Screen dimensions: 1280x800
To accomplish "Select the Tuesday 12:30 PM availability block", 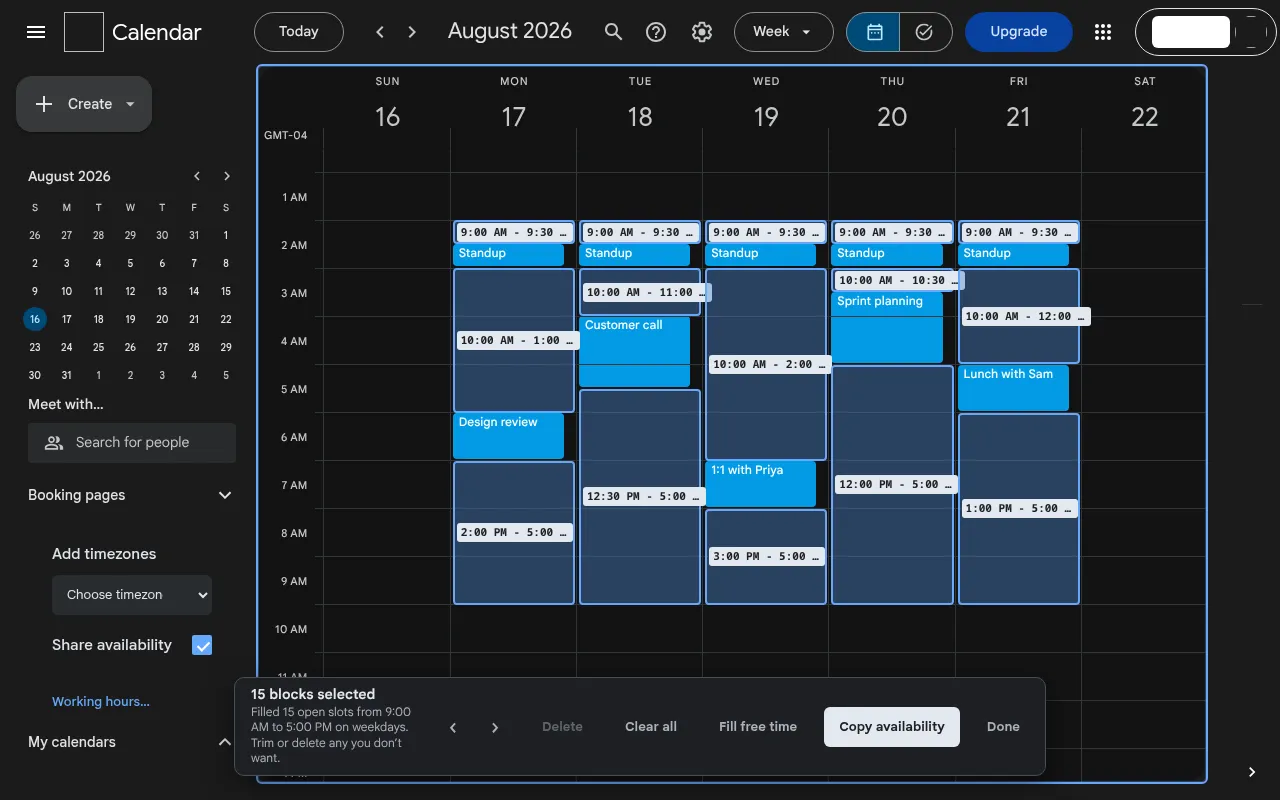I will click(640, 496).
